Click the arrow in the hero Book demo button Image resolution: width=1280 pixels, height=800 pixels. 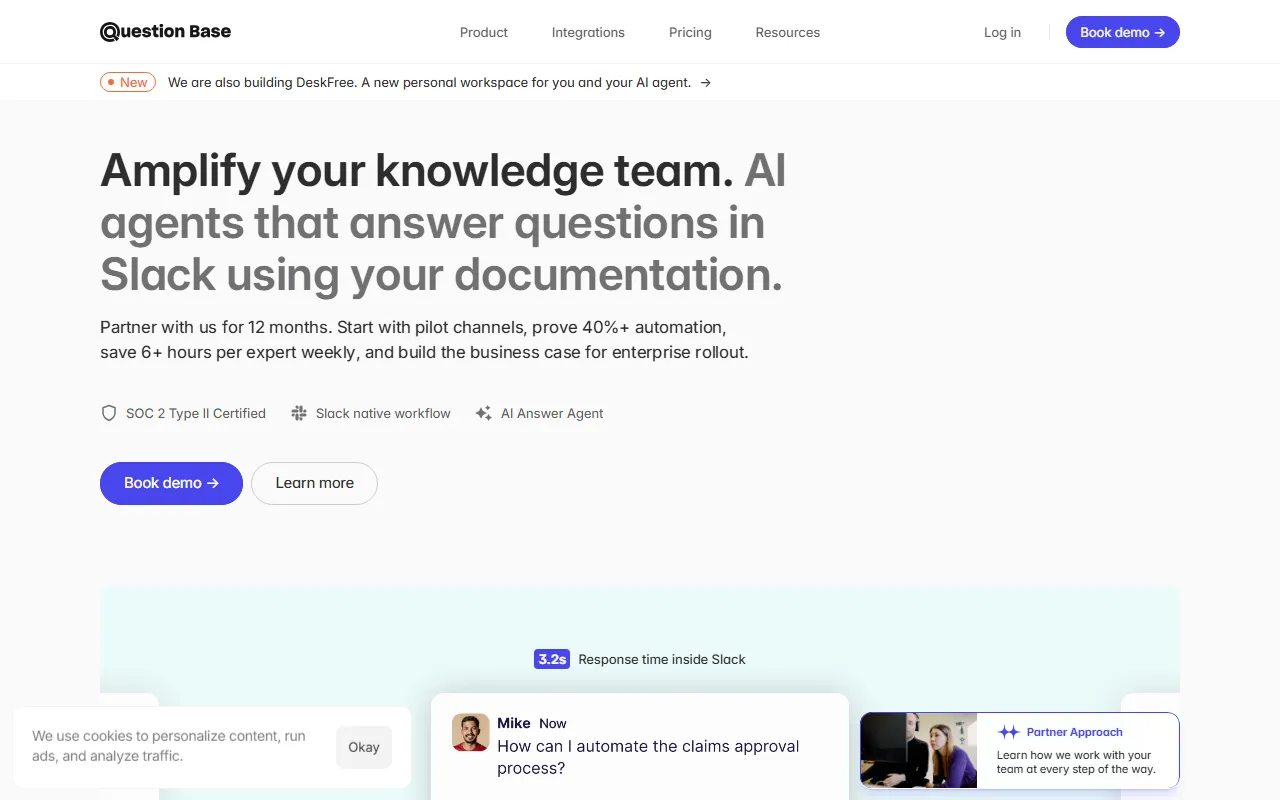pos(211,483)
